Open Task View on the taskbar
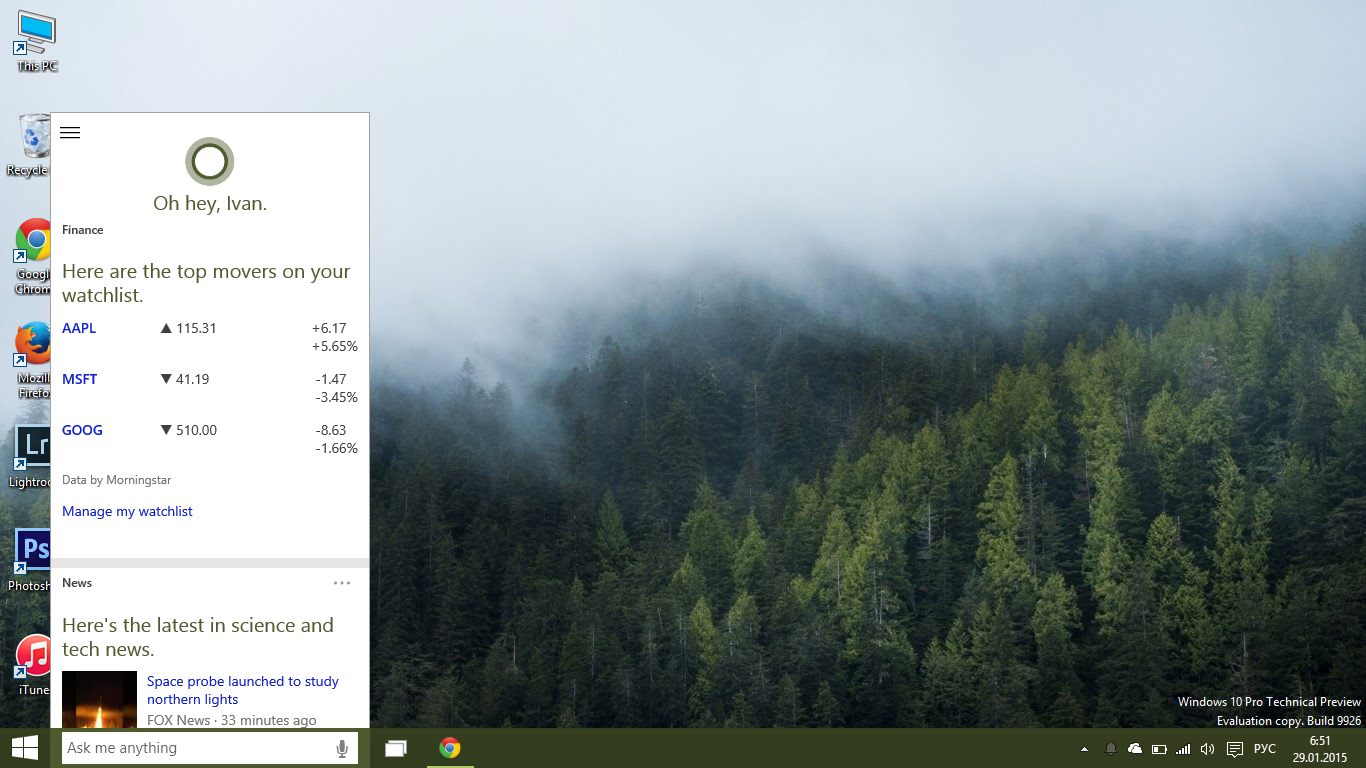 point(396,748)
